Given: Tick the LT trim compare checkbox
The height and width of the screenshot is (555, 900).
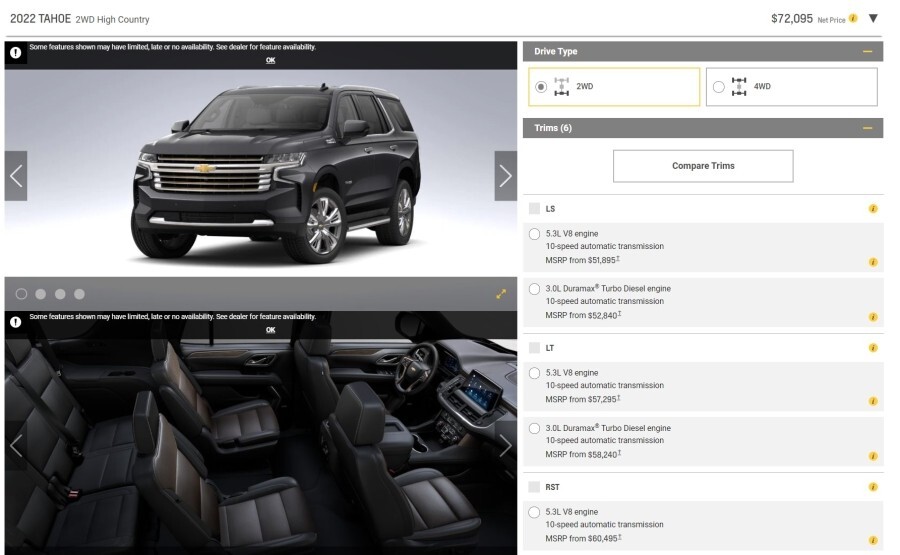Looking at the screenshot, I should tap(534, 348).
